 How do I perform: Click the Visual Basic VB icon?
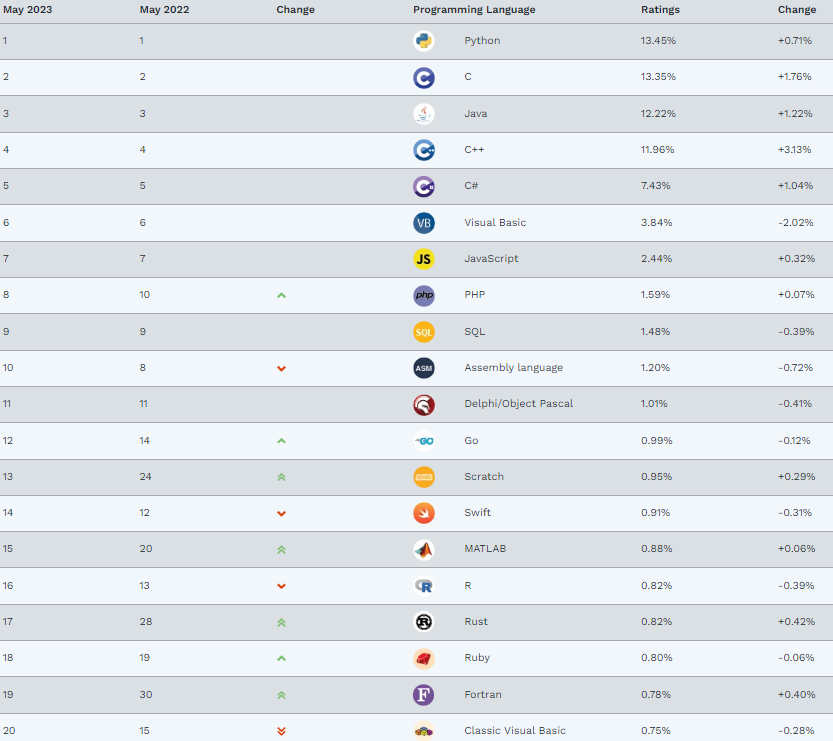pos(423,223)
